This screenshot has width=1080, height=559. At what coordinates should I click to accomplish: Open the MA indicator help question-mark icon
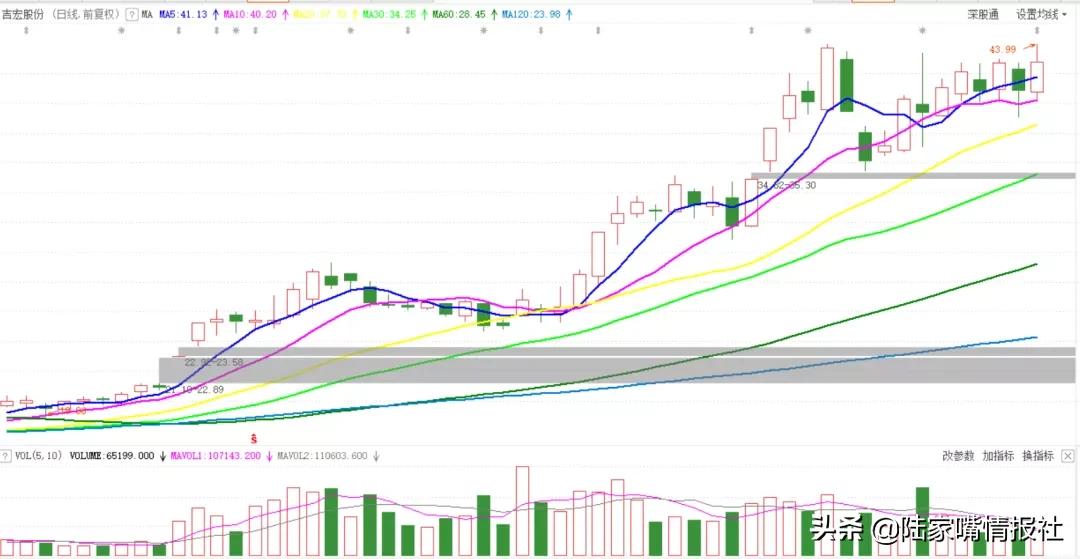click(132, 14)
